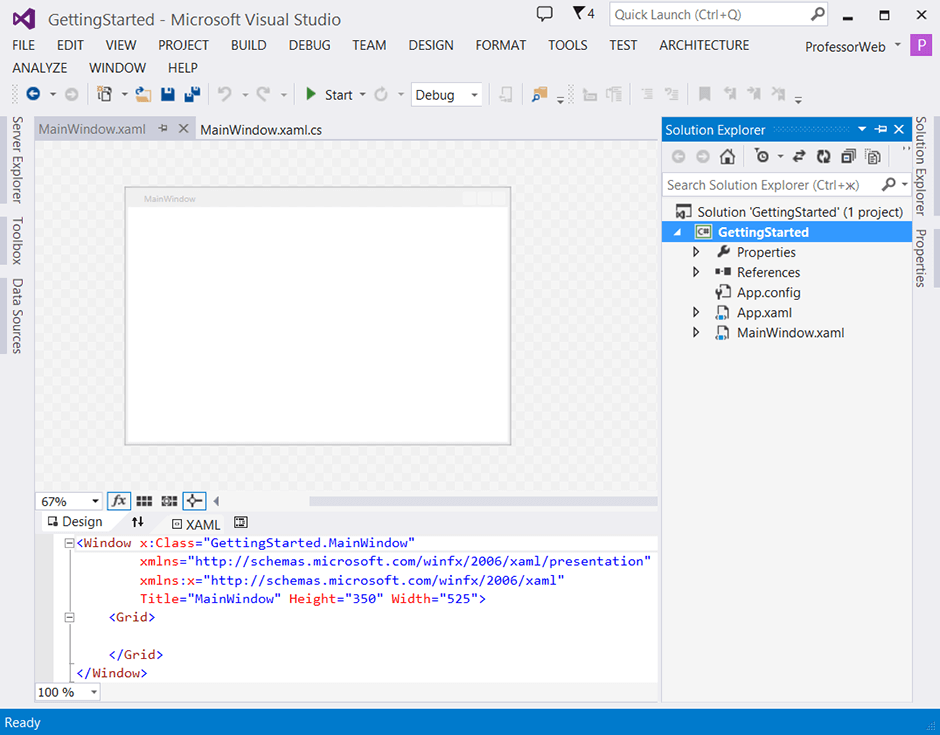940x735 pixels.
Task: Open the 67% designer zoom dropdown
Action: click(x=95, y=501)
